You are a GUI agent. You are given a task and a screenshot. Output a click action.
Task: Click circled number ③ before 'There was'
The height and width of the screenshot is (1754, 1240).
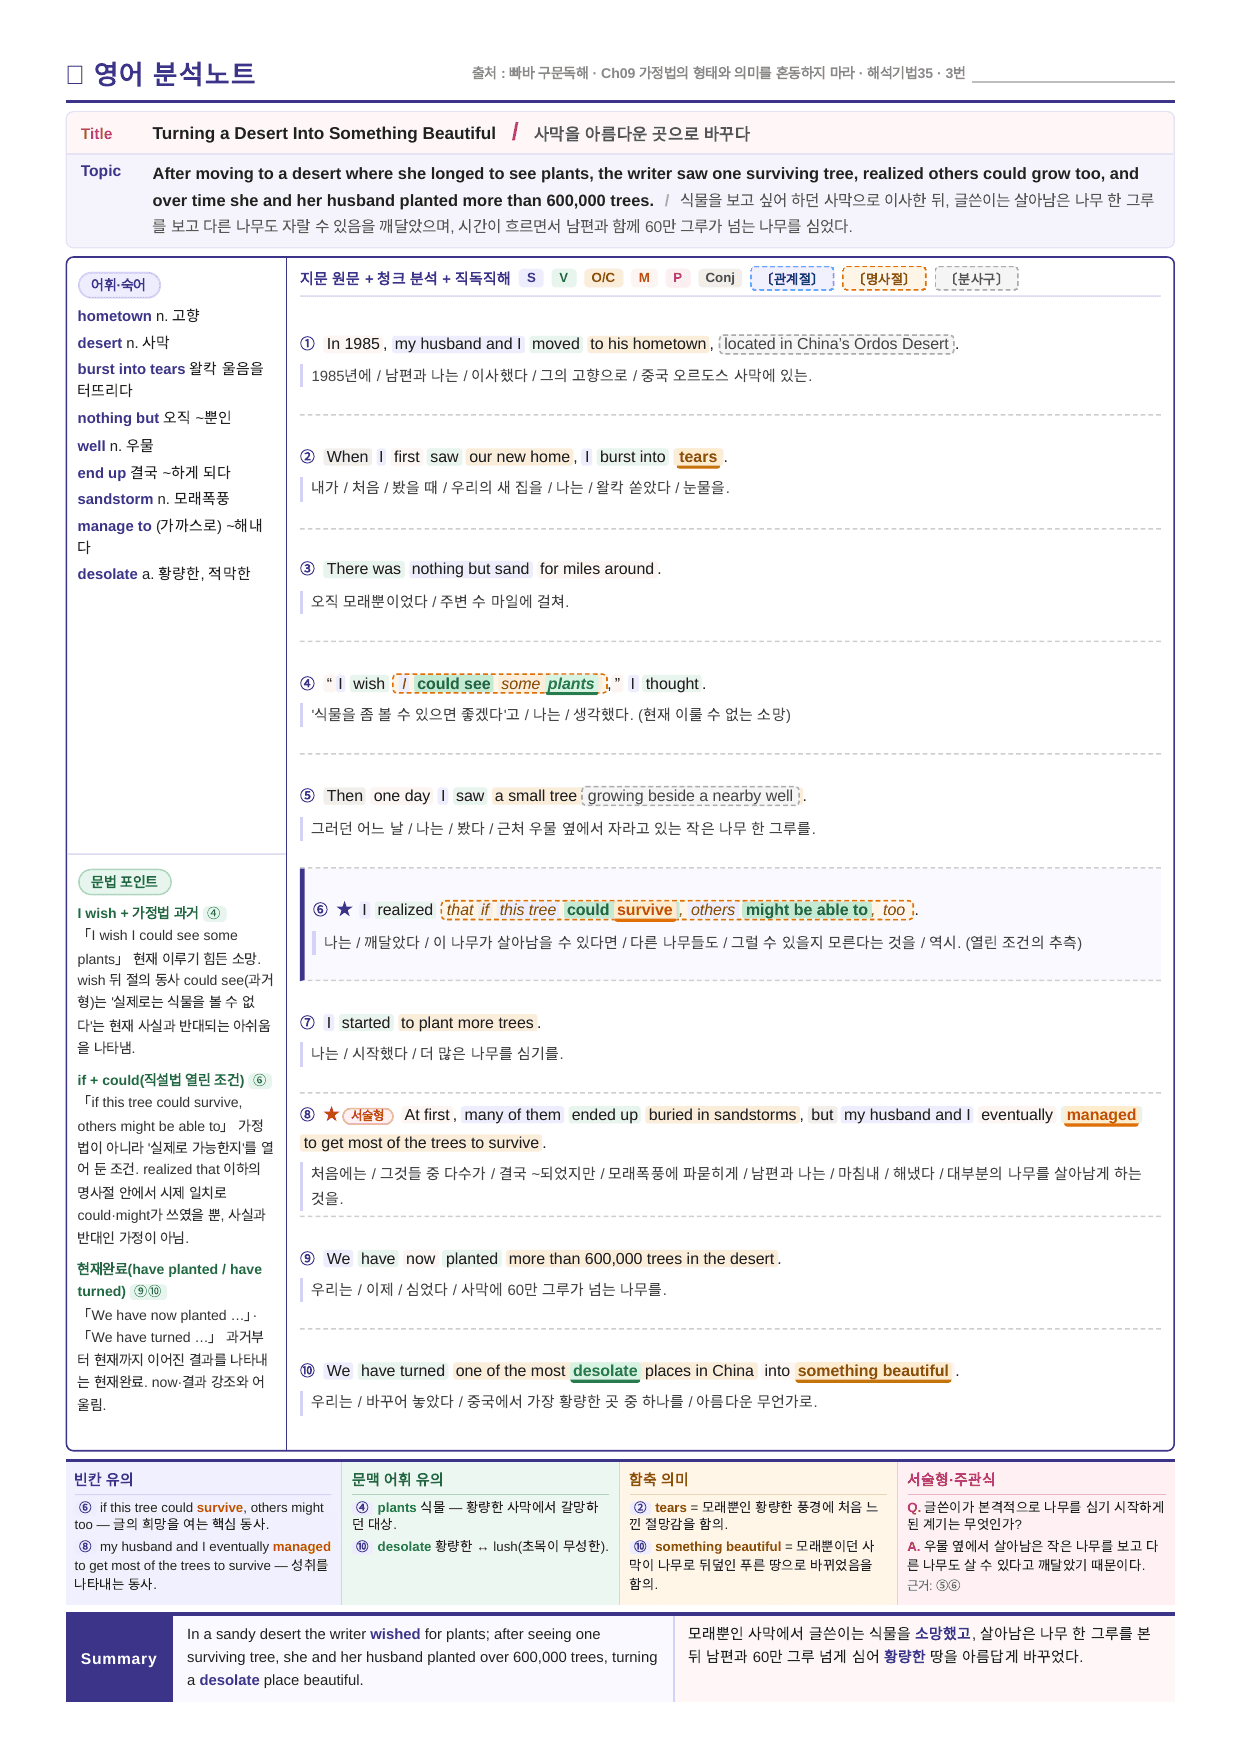click(308, 568)
